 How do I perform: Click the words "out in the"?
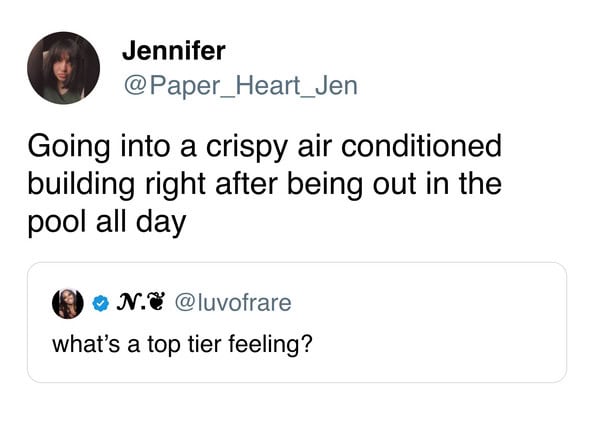pos(437,184)
